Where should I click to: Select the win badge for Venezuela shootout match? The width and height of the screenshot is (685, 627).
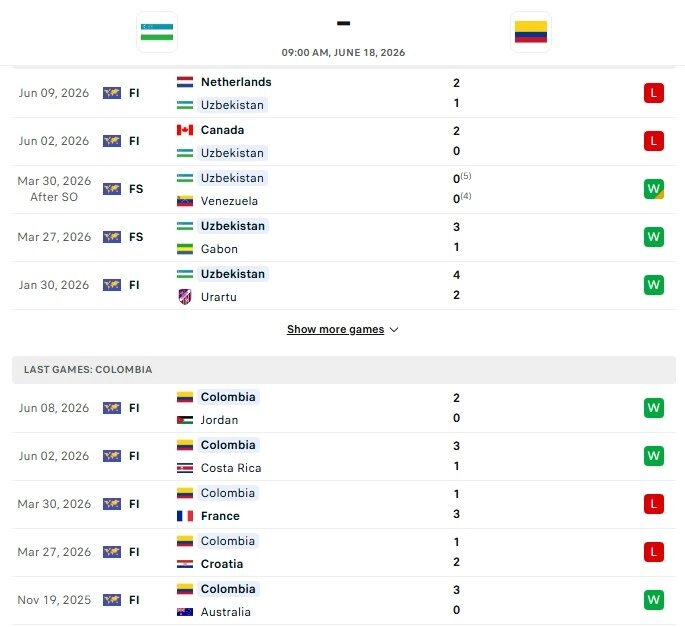654,189
